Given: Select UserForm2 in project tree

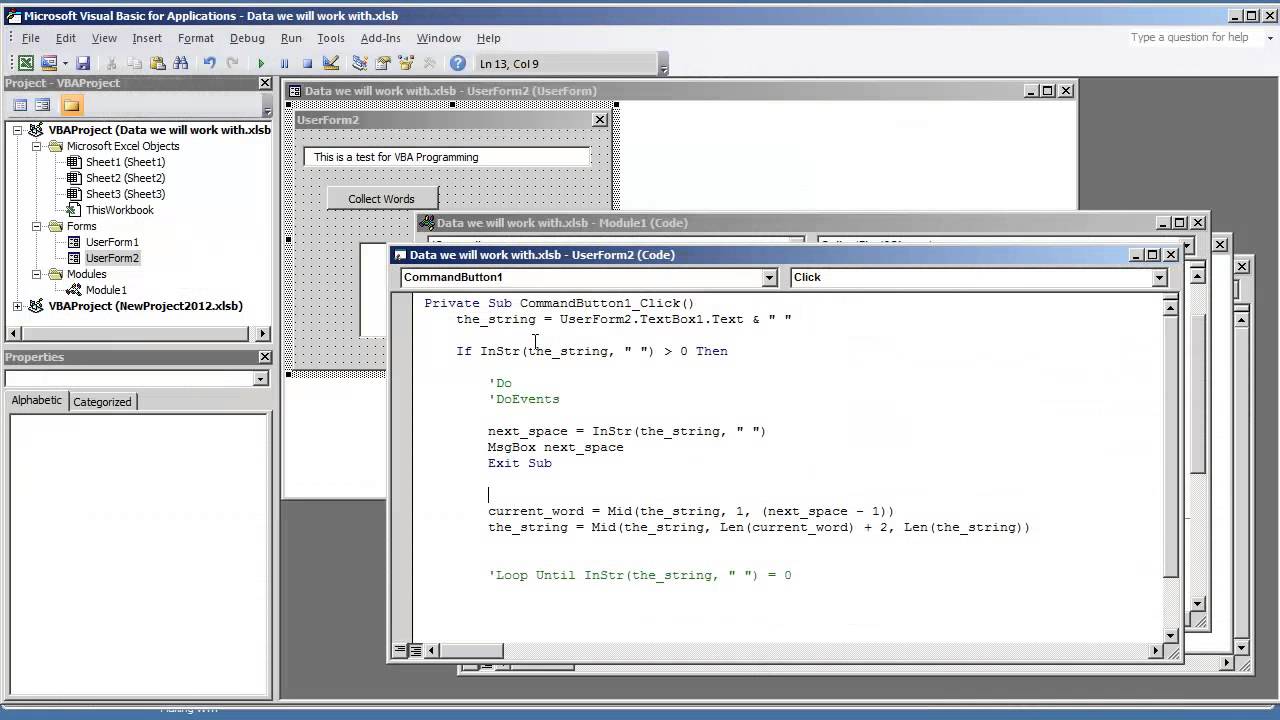Looking at the screenshot, I should tap(112, 258).
